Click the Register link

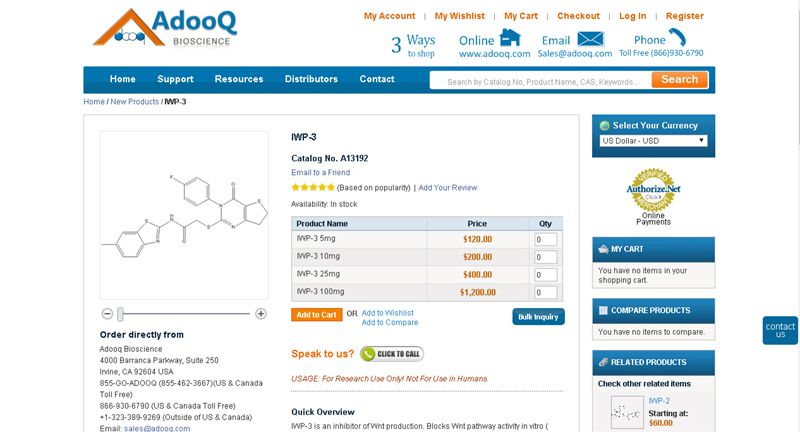tap(685, 16)
